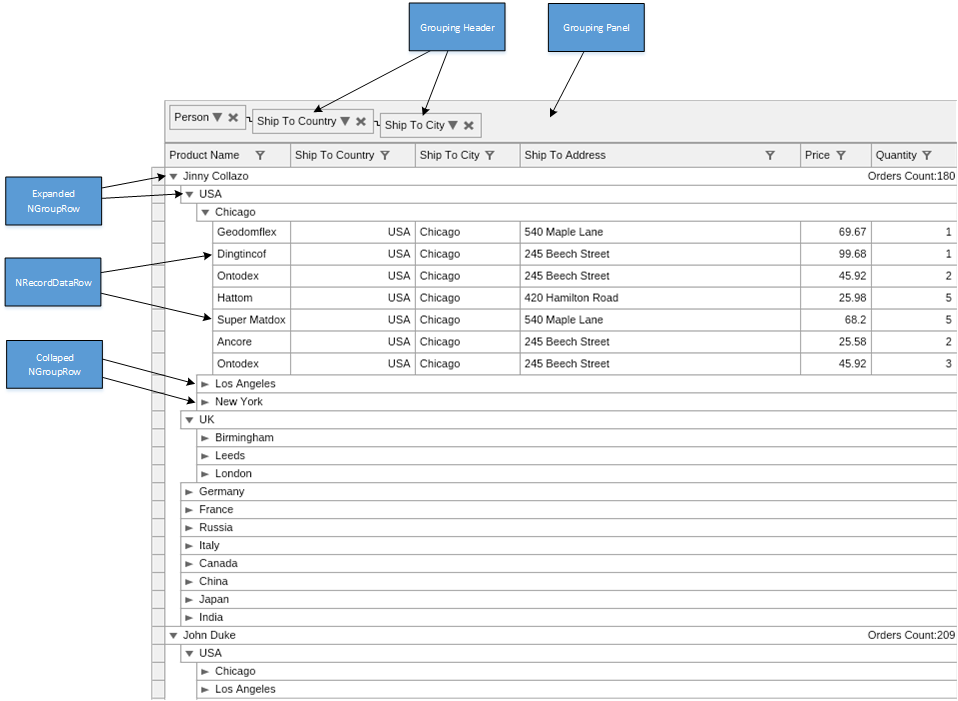Open filter for the Quantity column
This screenshot has width=958, height=701.
pos(927,156)
